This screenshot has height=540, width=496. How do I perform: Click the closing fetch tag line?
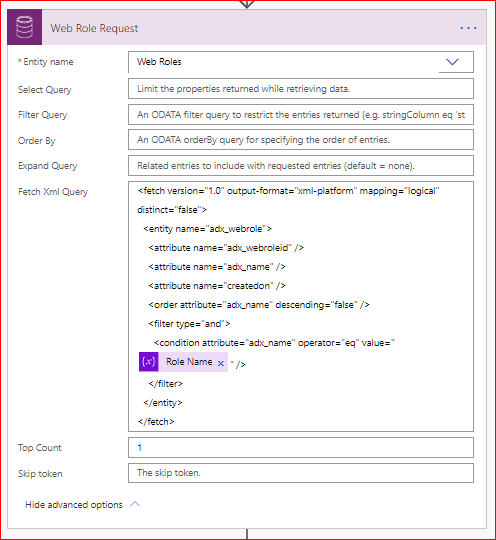(156, 422)
